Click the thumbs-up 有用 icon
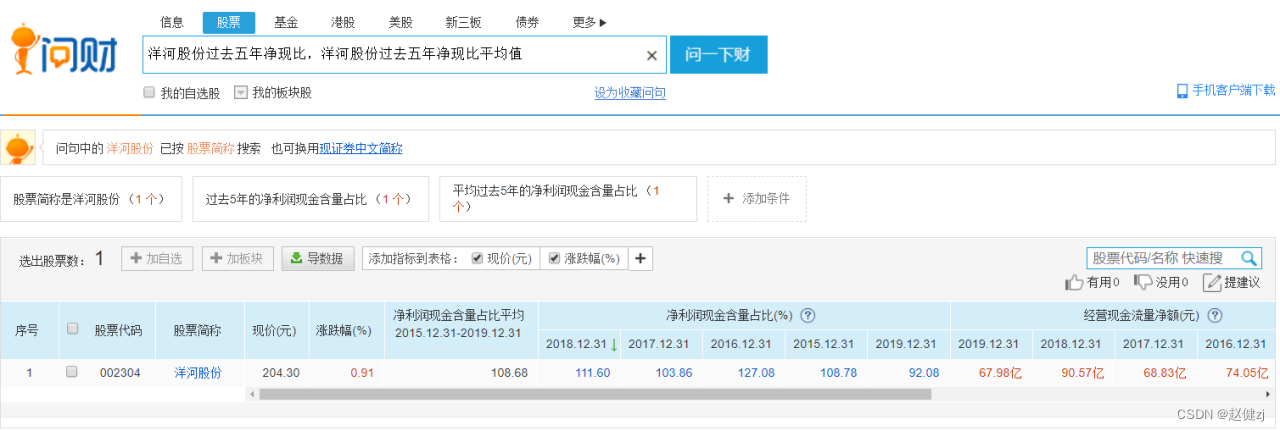 pyautogui.click(x=1075, y=282)
